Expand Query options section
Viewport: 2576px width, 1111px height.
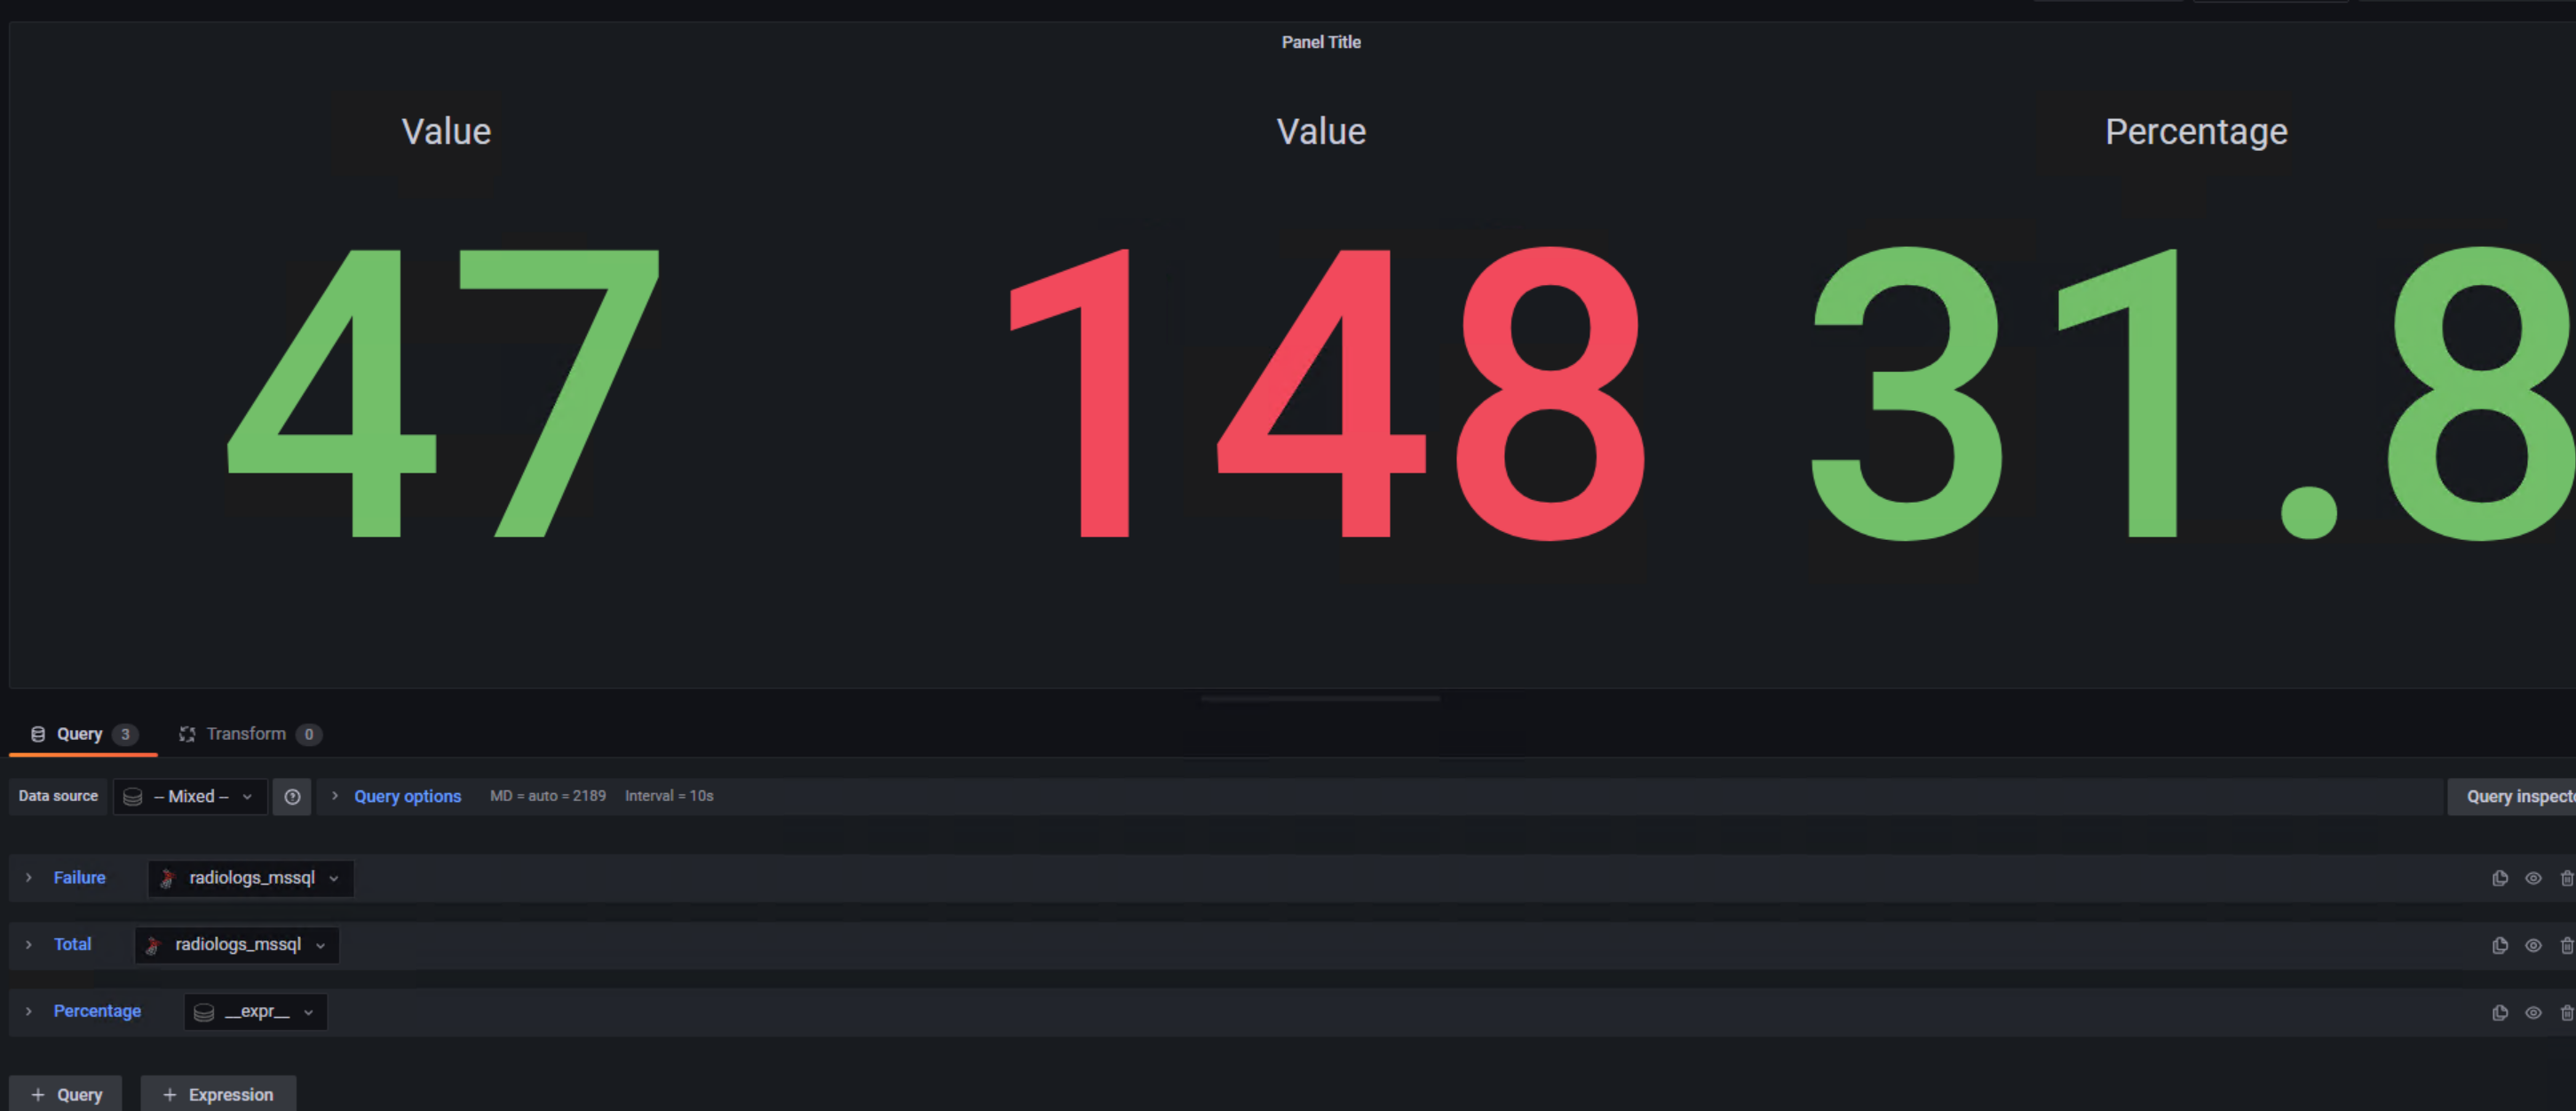coord(406,796)
